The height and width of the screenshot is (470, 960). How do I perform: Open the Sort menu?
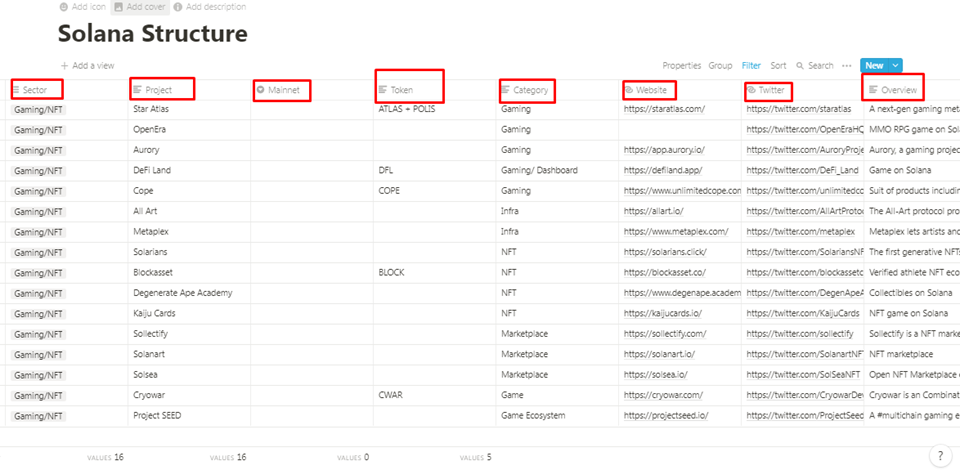coord(778,65)
